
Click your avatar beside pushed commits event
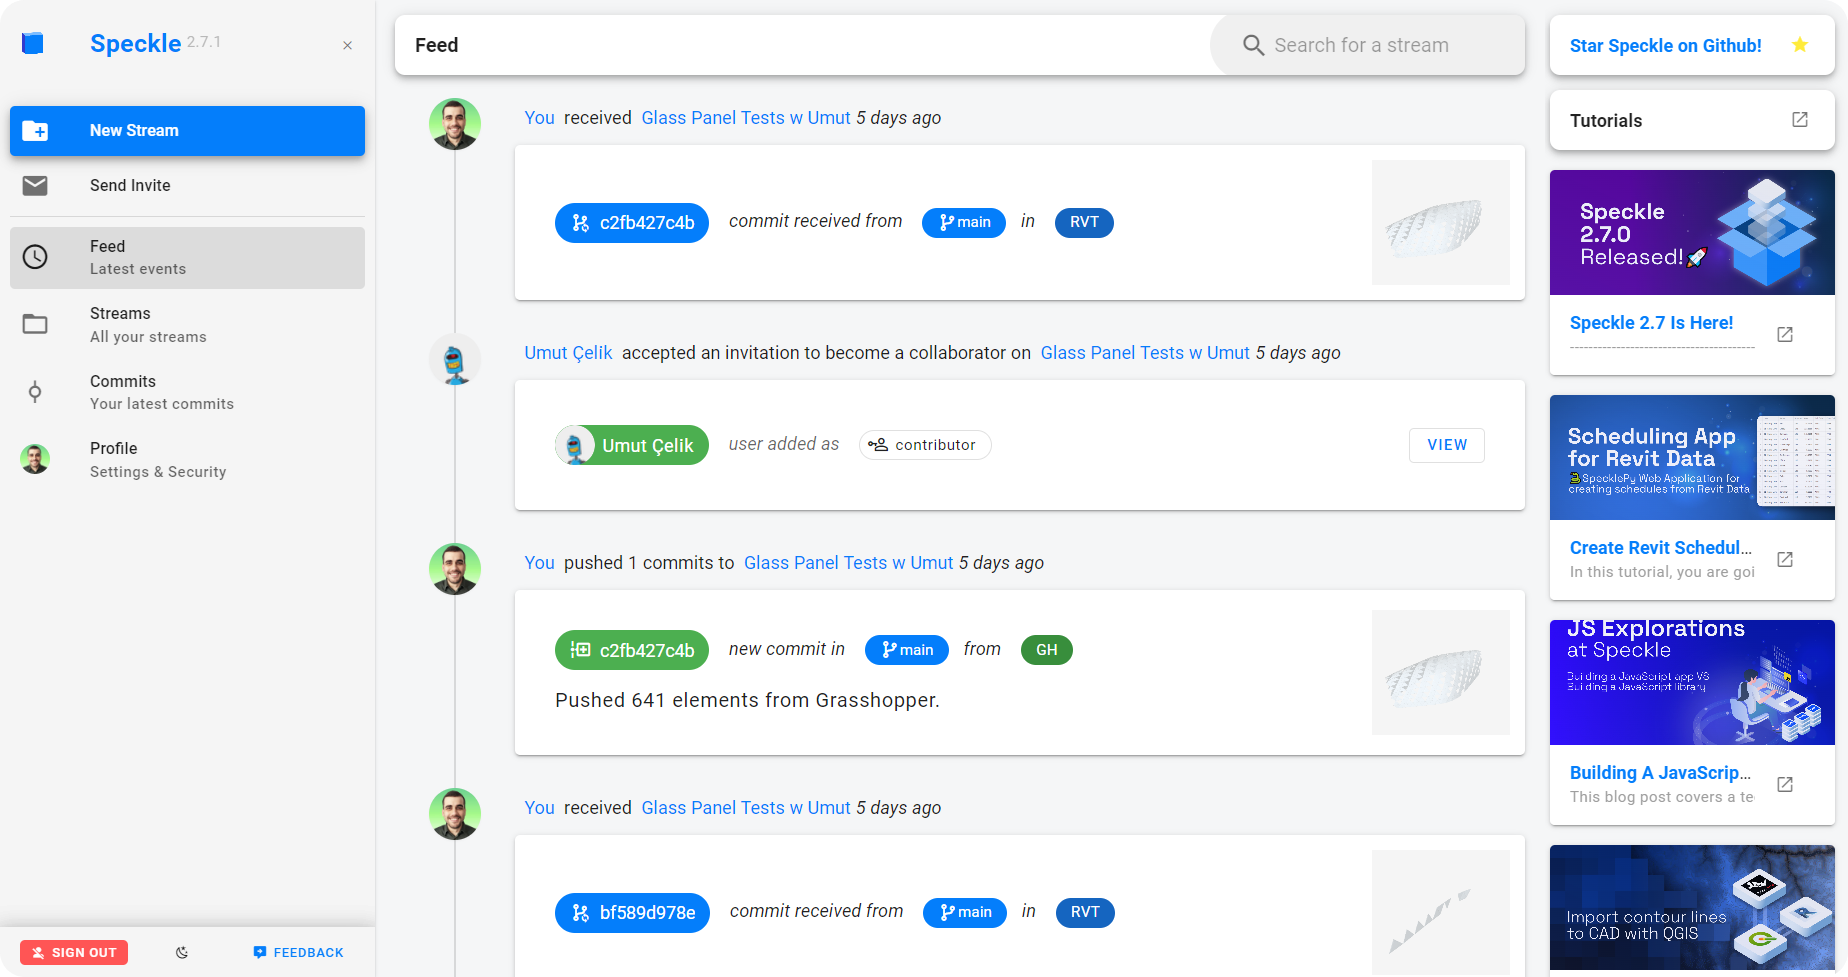coord(455,569)
